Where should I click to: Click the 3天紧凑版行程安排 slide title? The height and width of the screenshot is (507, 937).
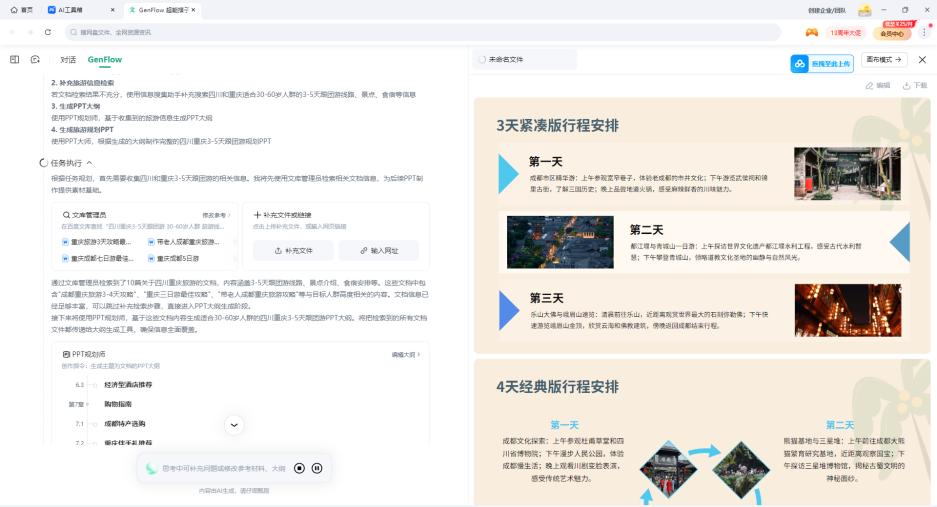558,126
